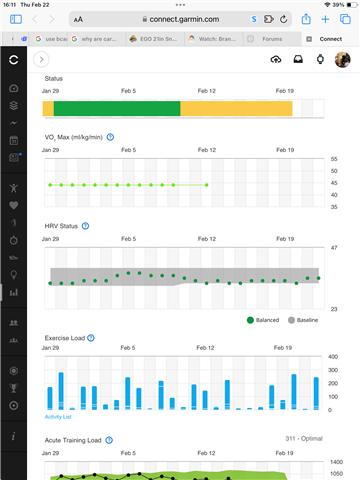Open HRV Status help question icon
Screen dimensions: 360x480
pos(85,226)
